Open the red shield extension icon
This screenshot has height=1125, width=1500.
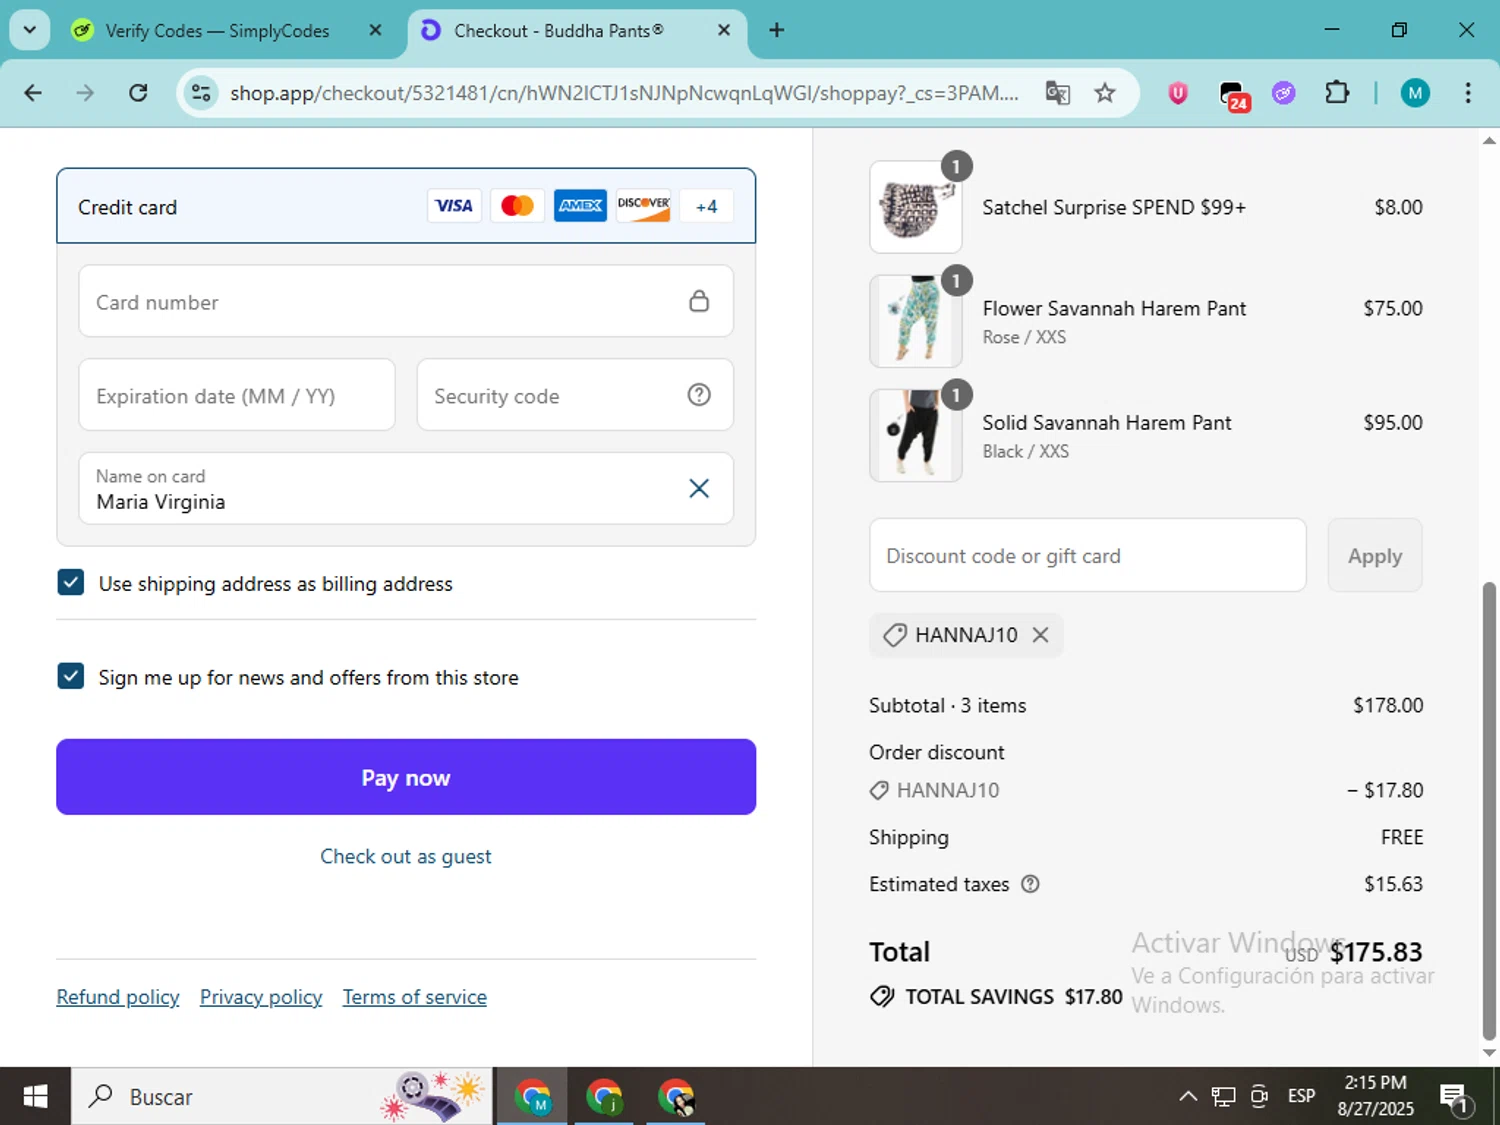coord(1178,93)
